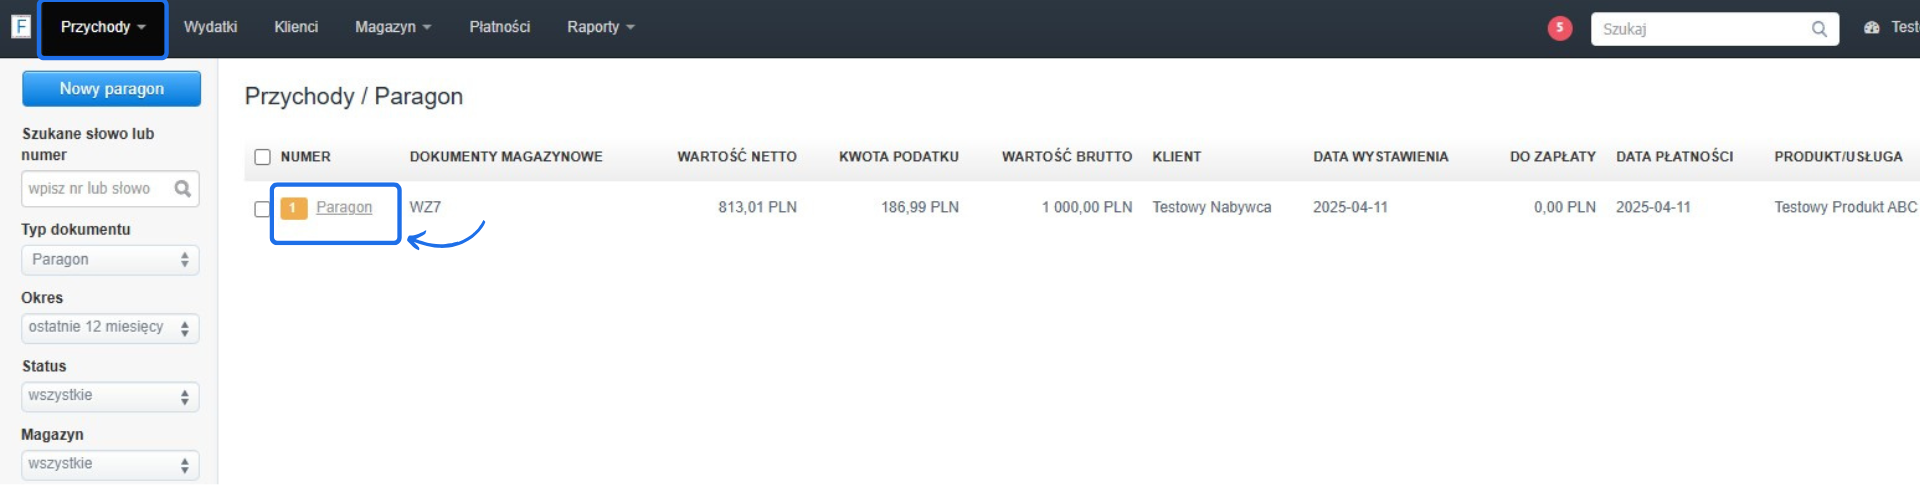Open the Typ dokumentu dropdown set to Paragon
This screenshot has width=1920, height=485.
tap(110, 260)
